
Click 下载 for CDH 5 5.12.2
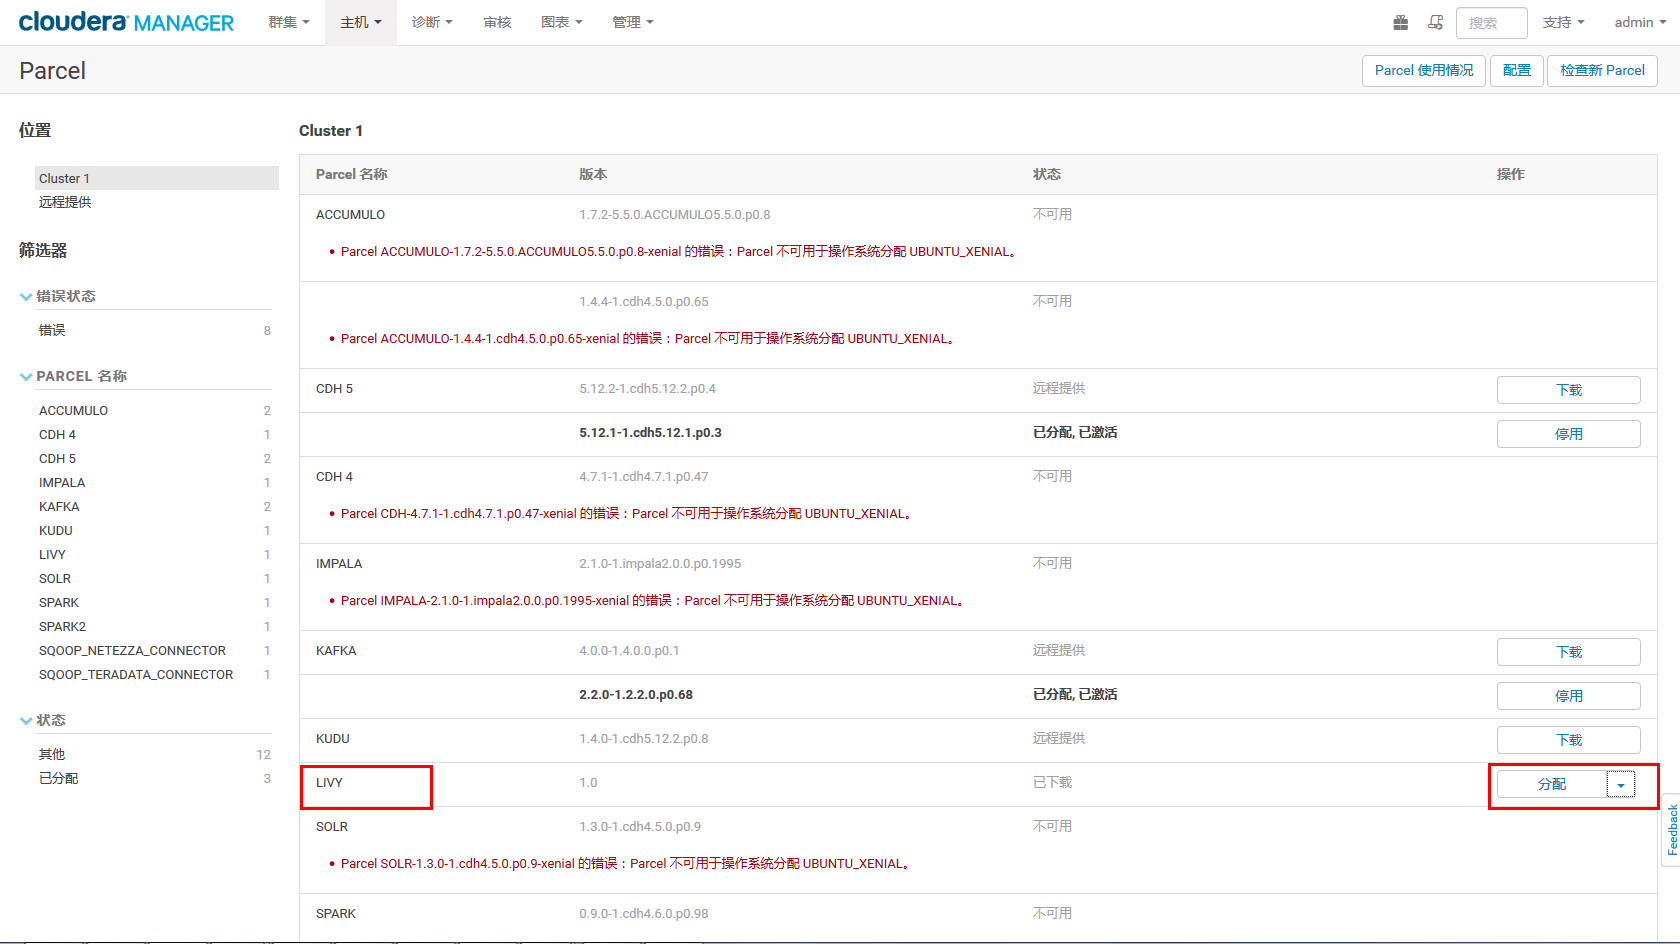[1568, 390]
